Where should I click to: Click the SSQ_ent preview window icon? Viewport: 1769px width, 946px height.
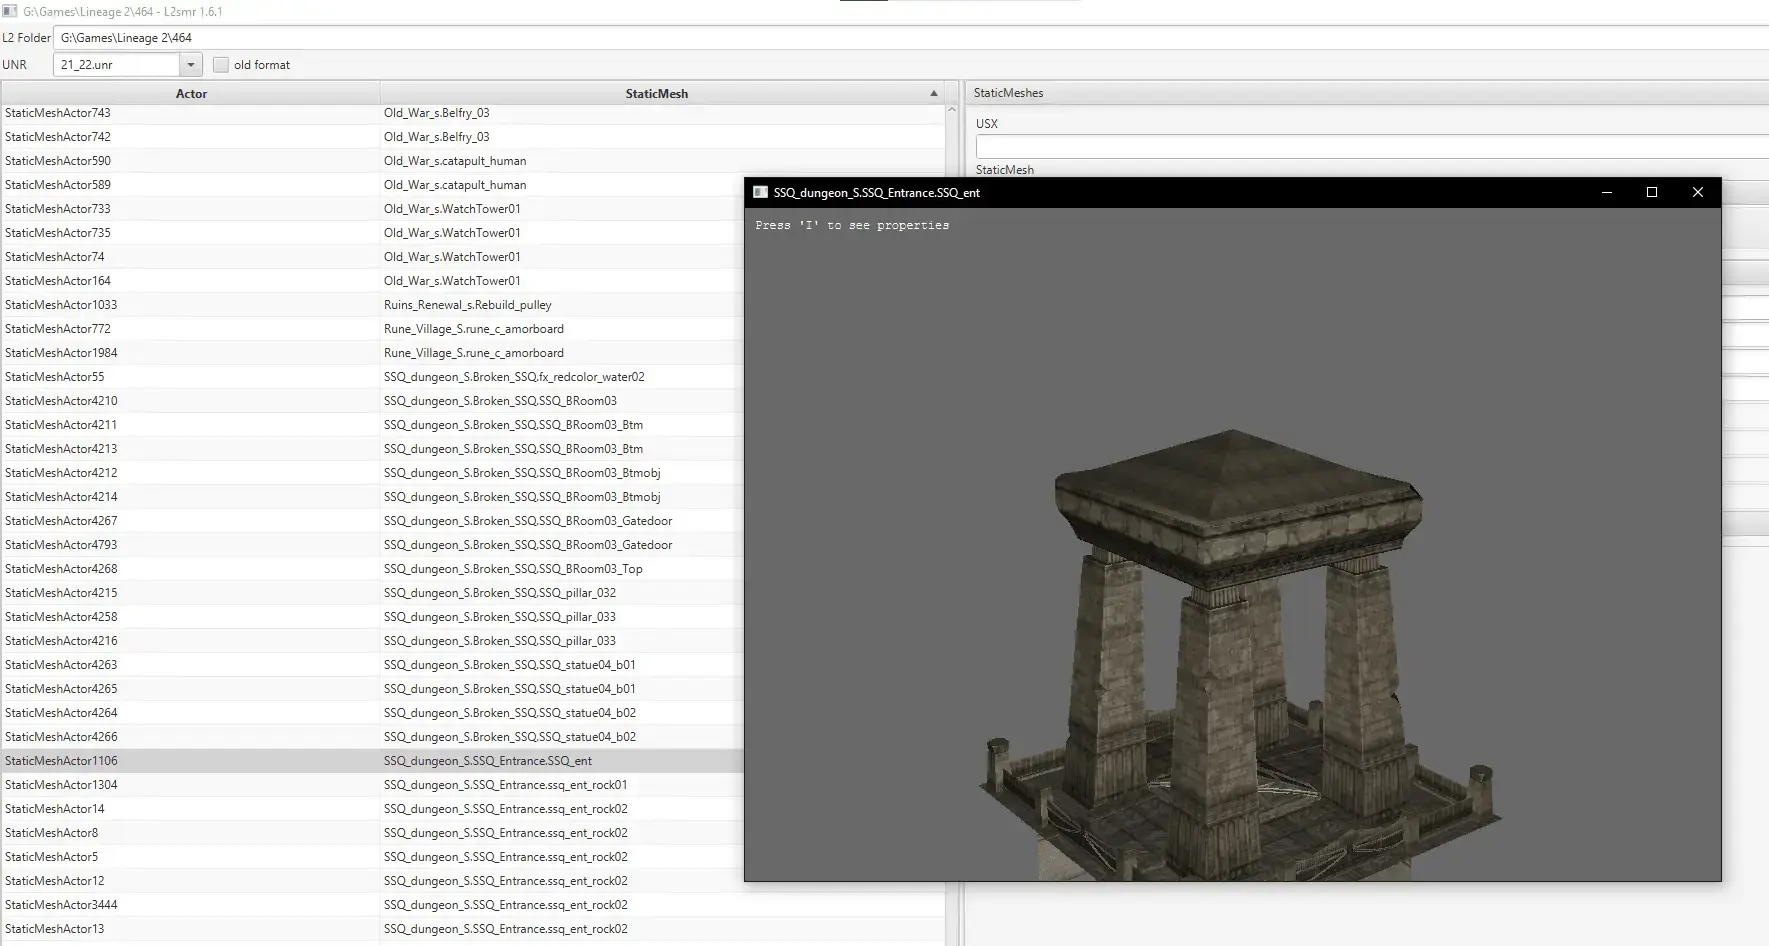coord(760,192)
